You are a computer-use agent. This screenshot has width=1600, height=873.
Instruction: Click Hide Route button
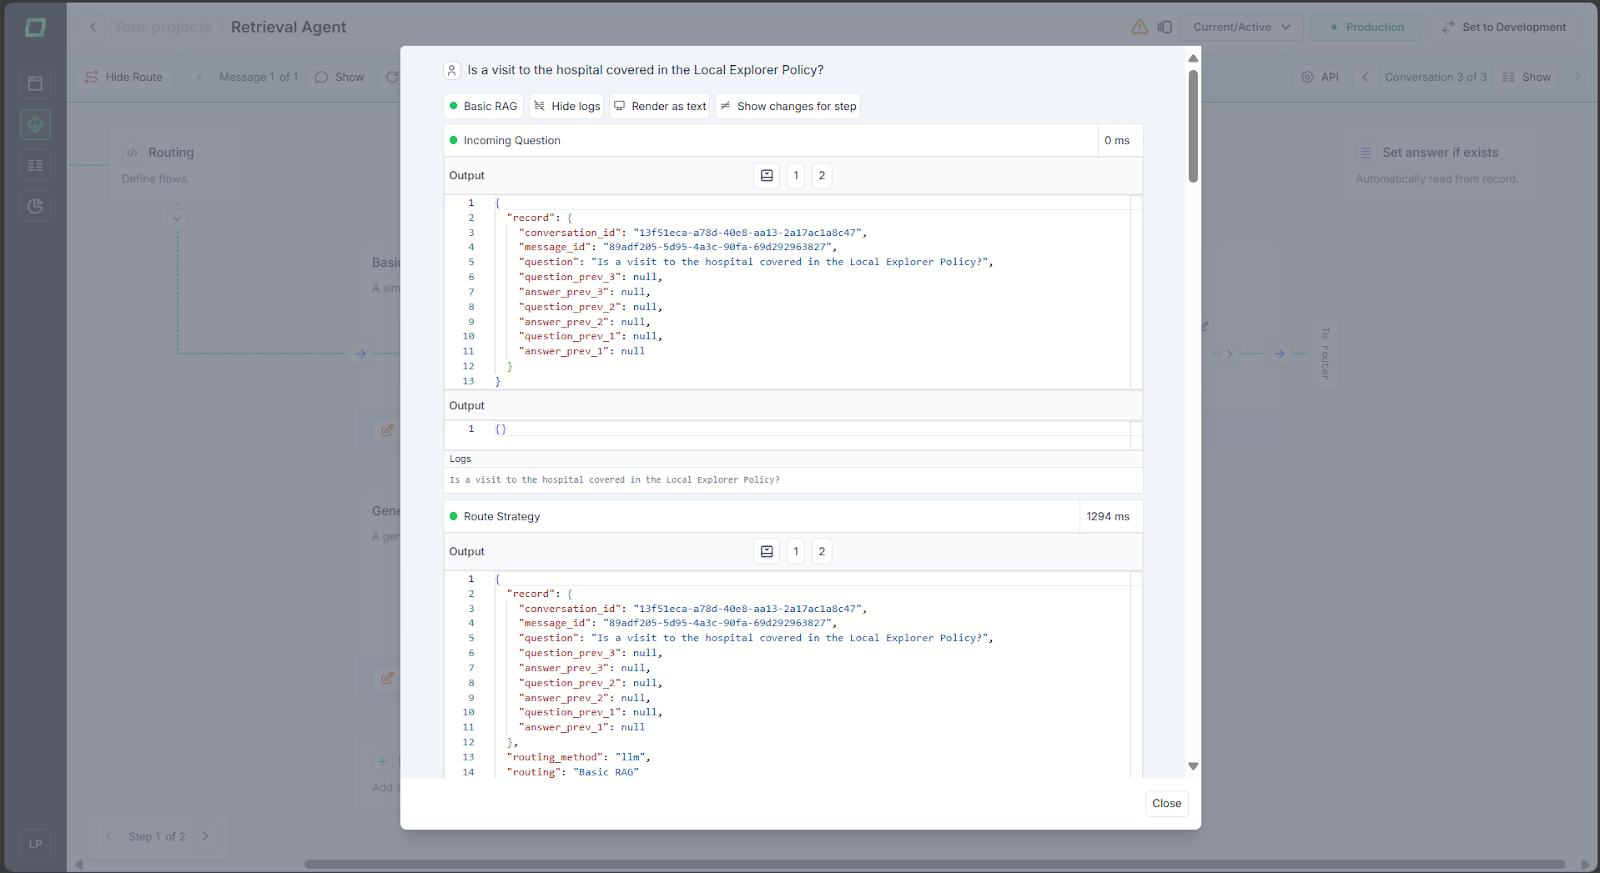click(x=124, y=77)
